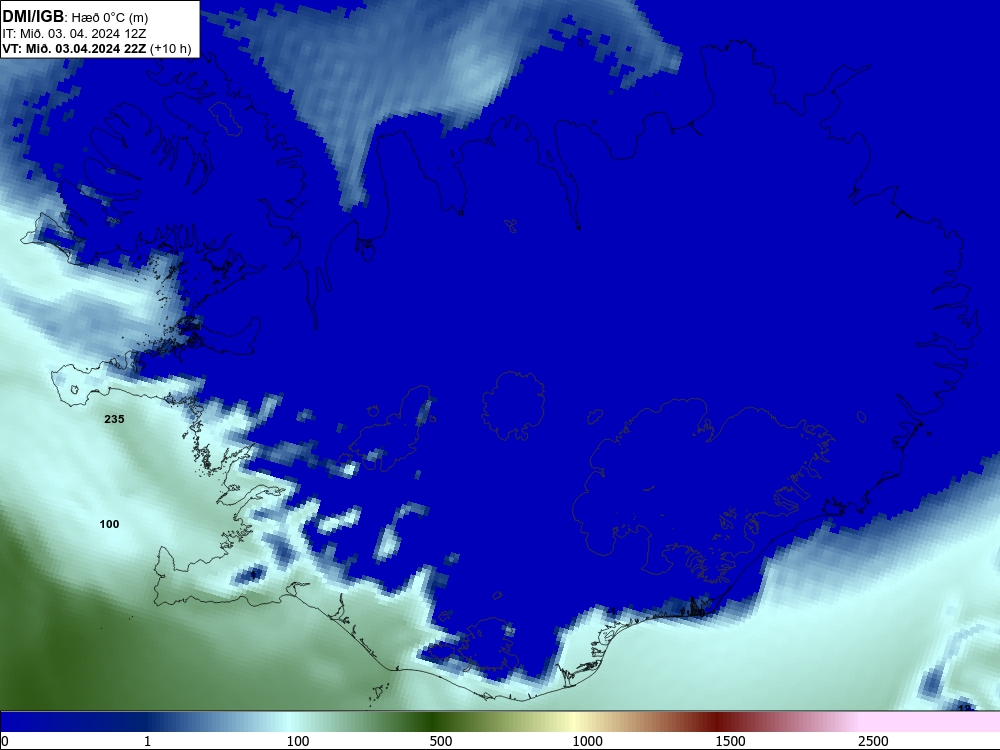This screenshot has width=1000, height=750.
Task: Click the 2500 tick on color scale
Action: pos(873,741)
